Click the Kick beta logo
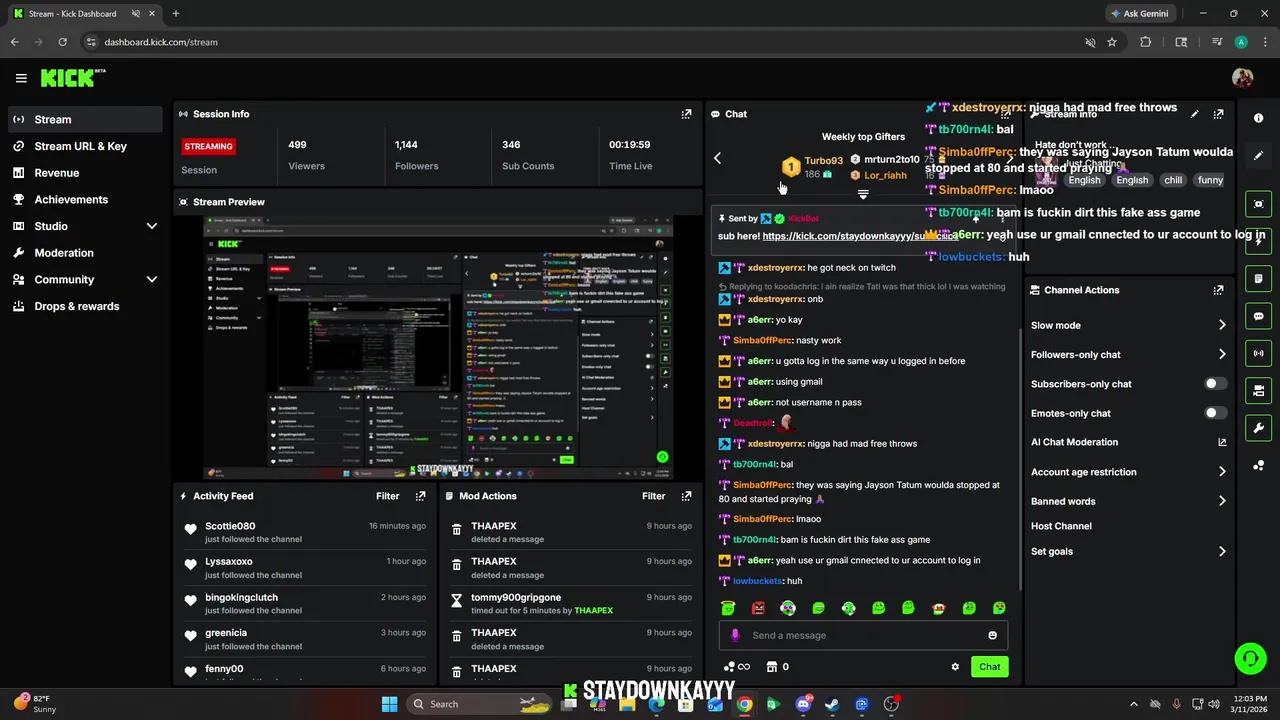The width and height of the screenshot is (1280, 720). click(72, 78)
